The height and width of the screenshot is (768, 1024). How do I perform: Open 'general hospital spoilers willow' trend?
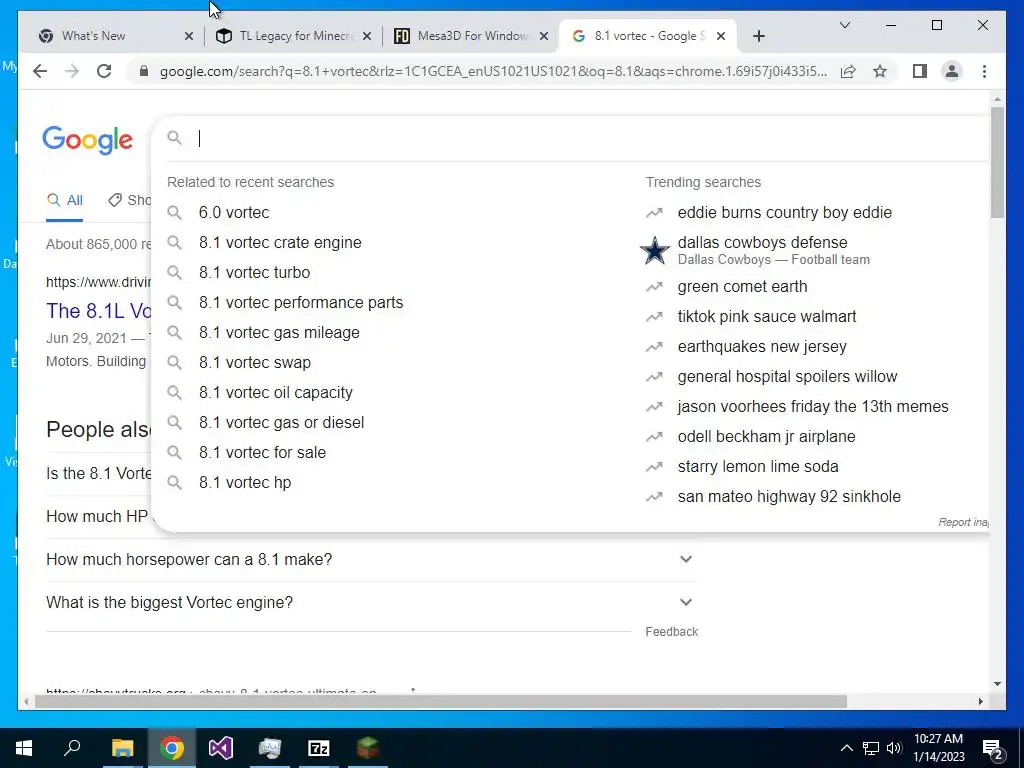(x=787, y=377)
